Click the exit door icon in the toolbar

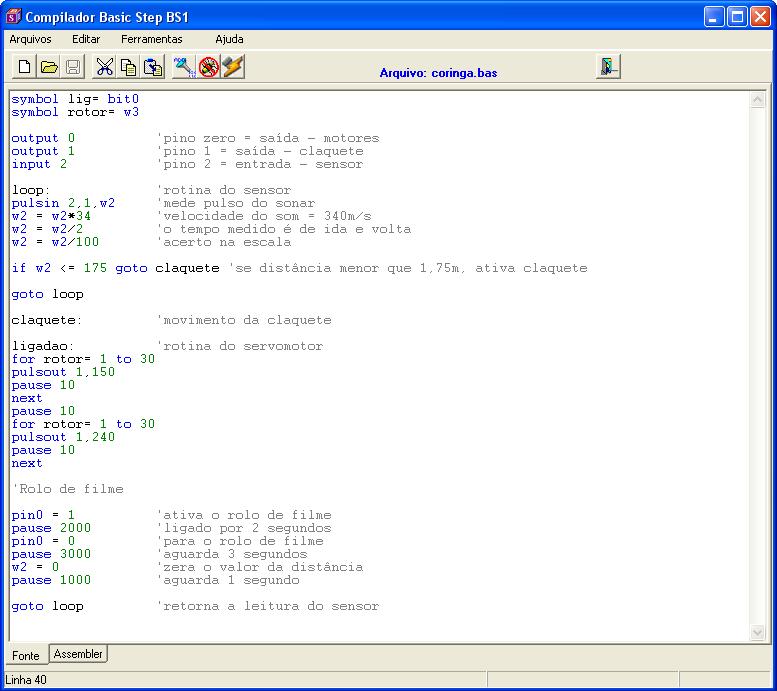click(x=609, y=66)
